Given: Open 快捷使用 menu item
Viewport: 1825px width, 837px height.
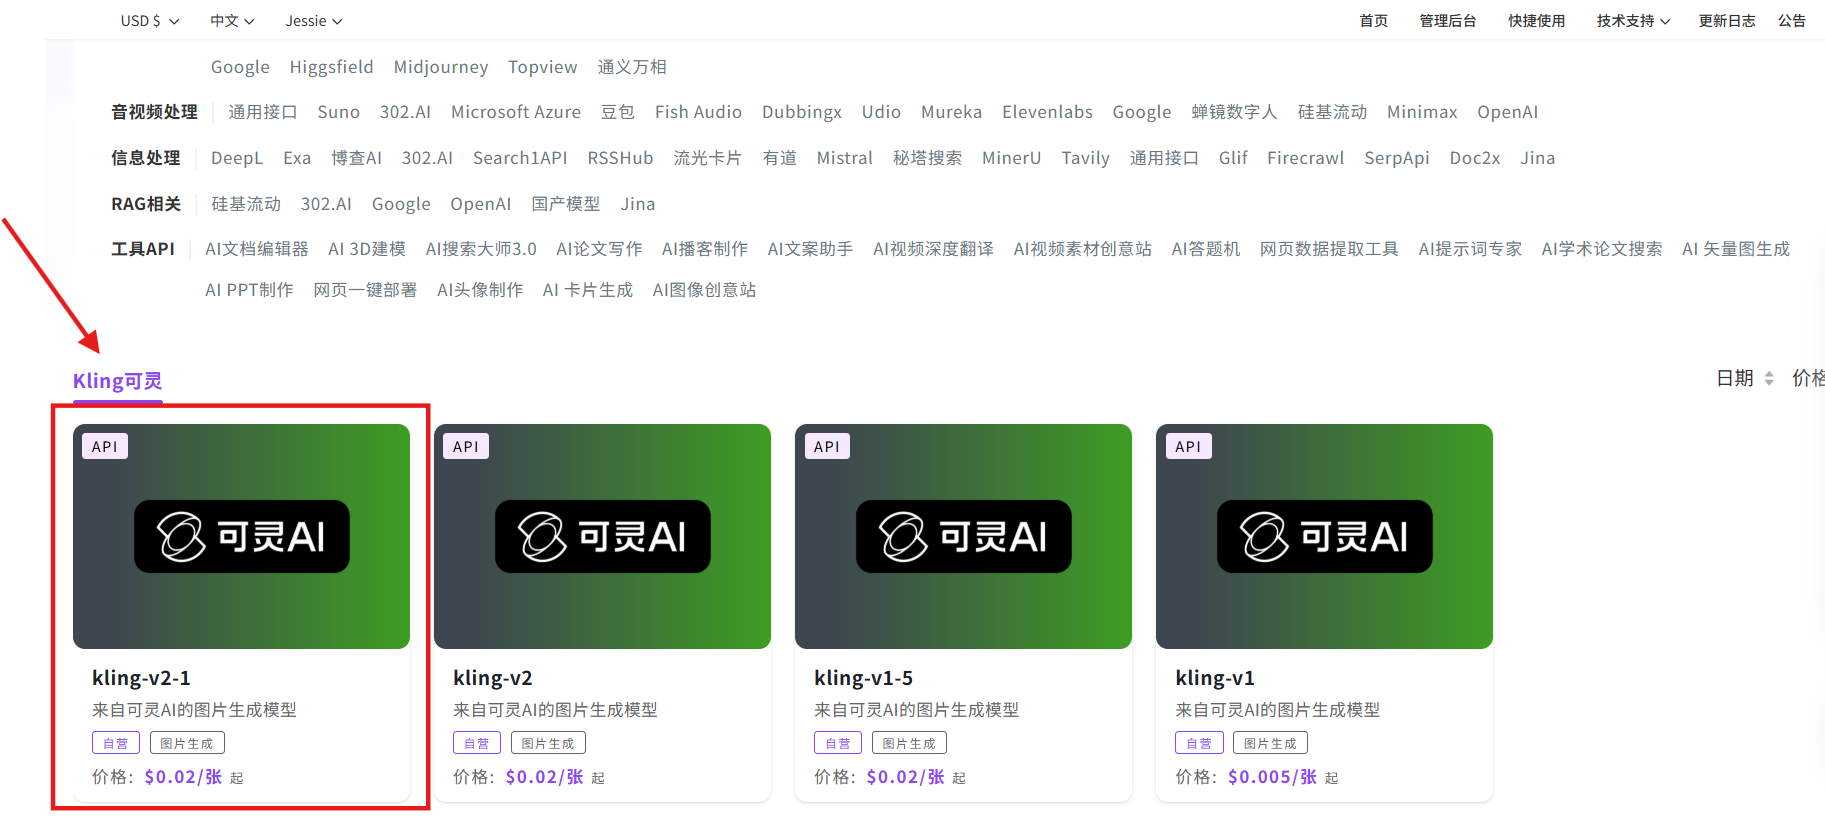Looking at the screenshot, I should click(x=1537, y=21).
